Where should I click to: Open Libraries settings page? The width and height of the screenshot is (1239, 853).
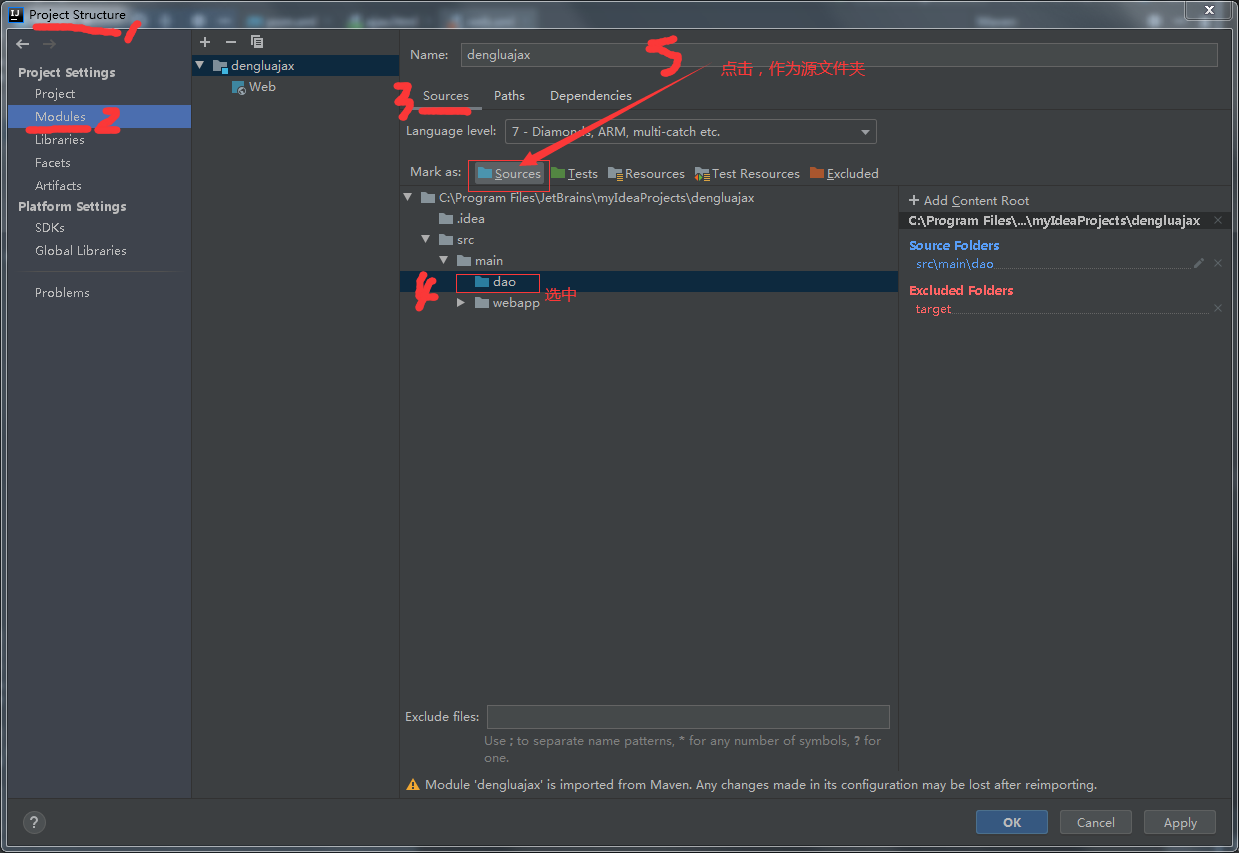click(x=60, y=140)
